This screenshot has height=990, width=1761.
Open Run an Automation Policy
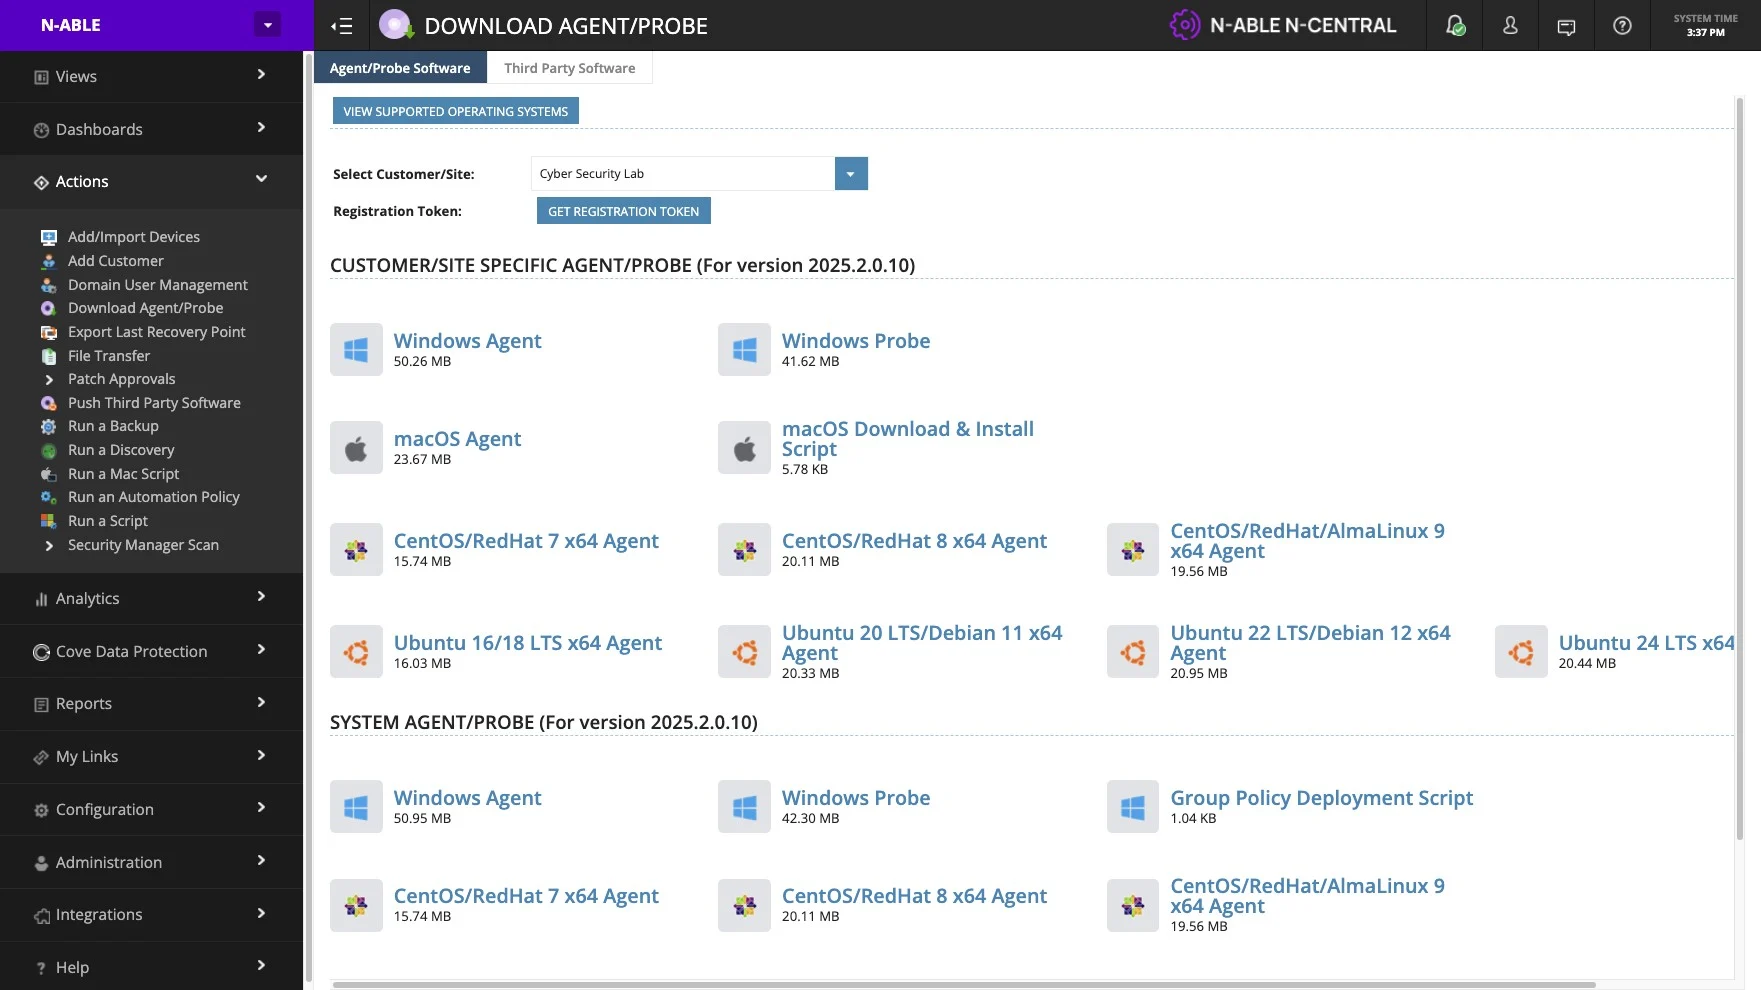[154, 497]
